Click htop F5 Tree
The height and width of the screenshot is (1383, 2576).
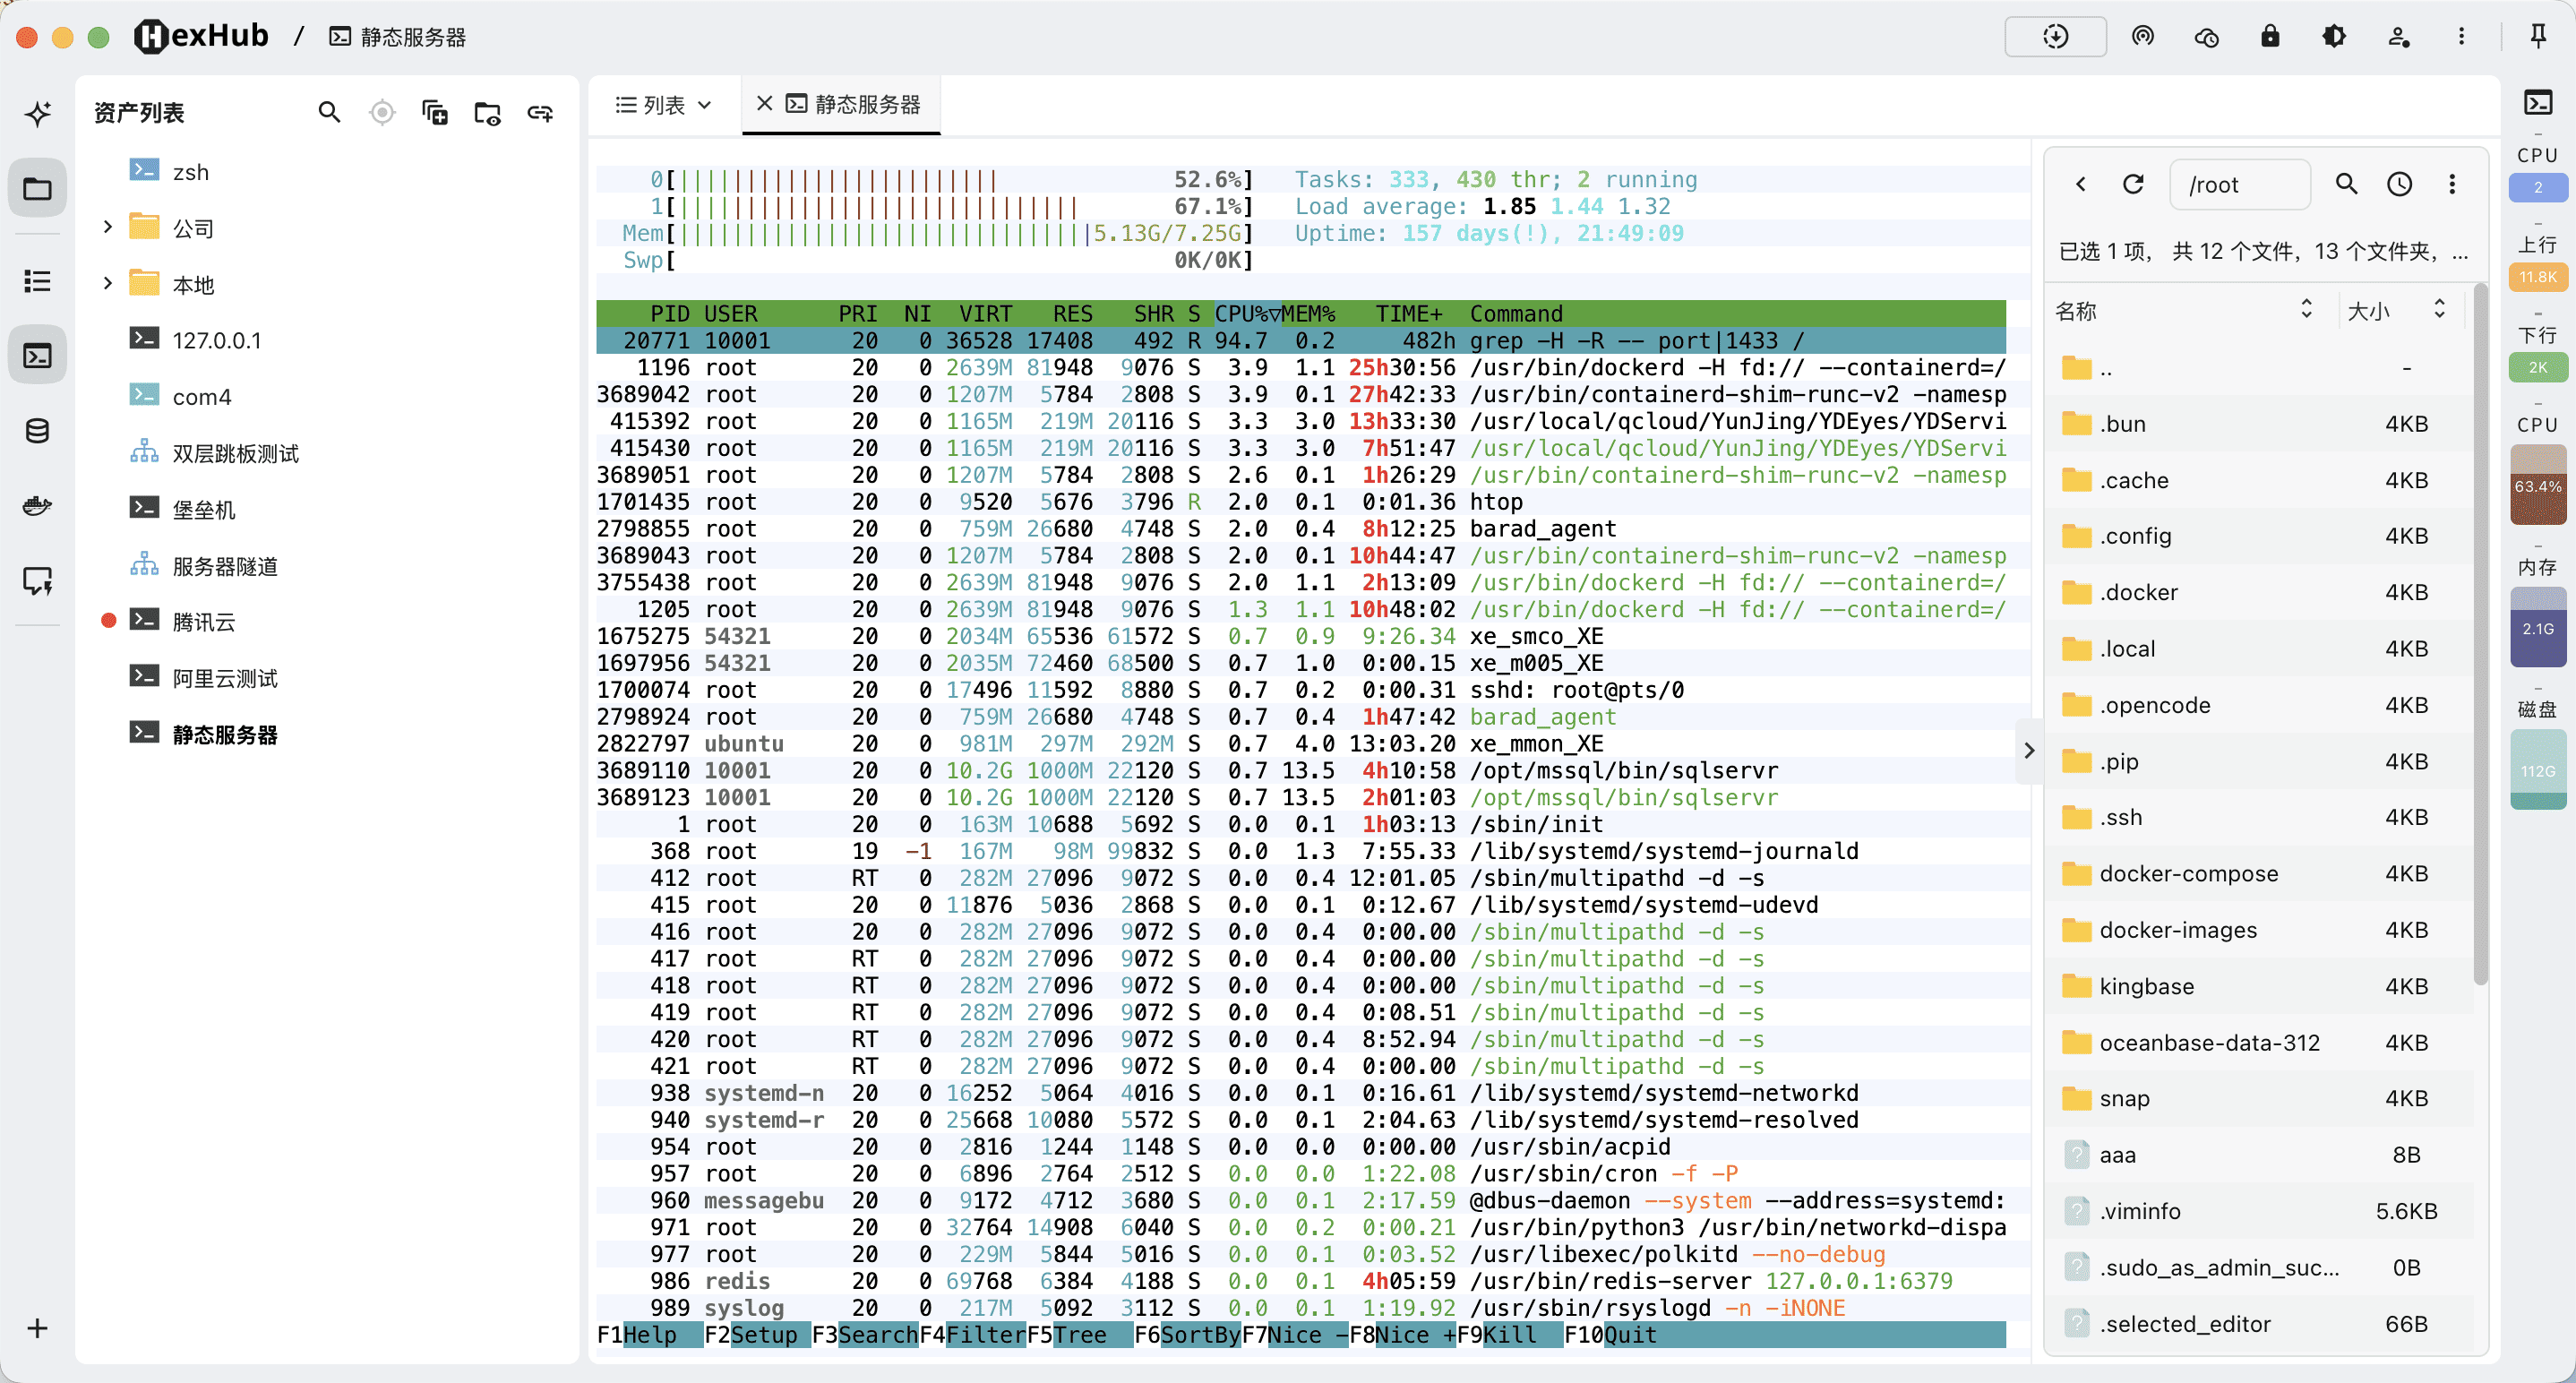tap(1080, 1335)
